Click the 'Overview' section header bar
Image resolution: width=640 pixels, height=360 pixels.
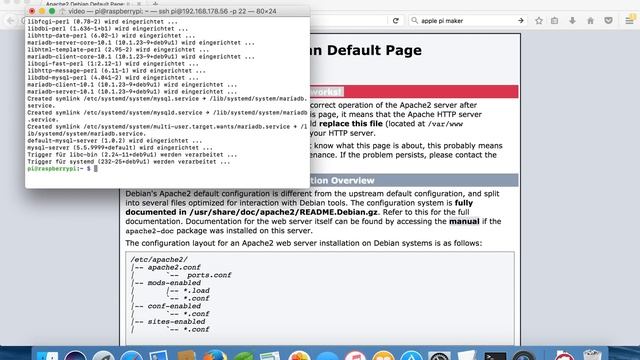(x=414, y=180)
